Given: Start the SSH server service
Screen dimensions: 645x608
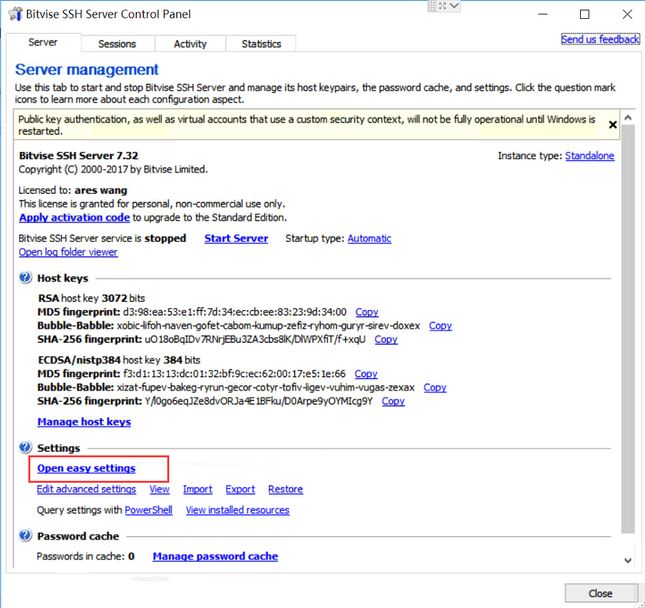Looking at the screenshot, I should tap(236, 239).
